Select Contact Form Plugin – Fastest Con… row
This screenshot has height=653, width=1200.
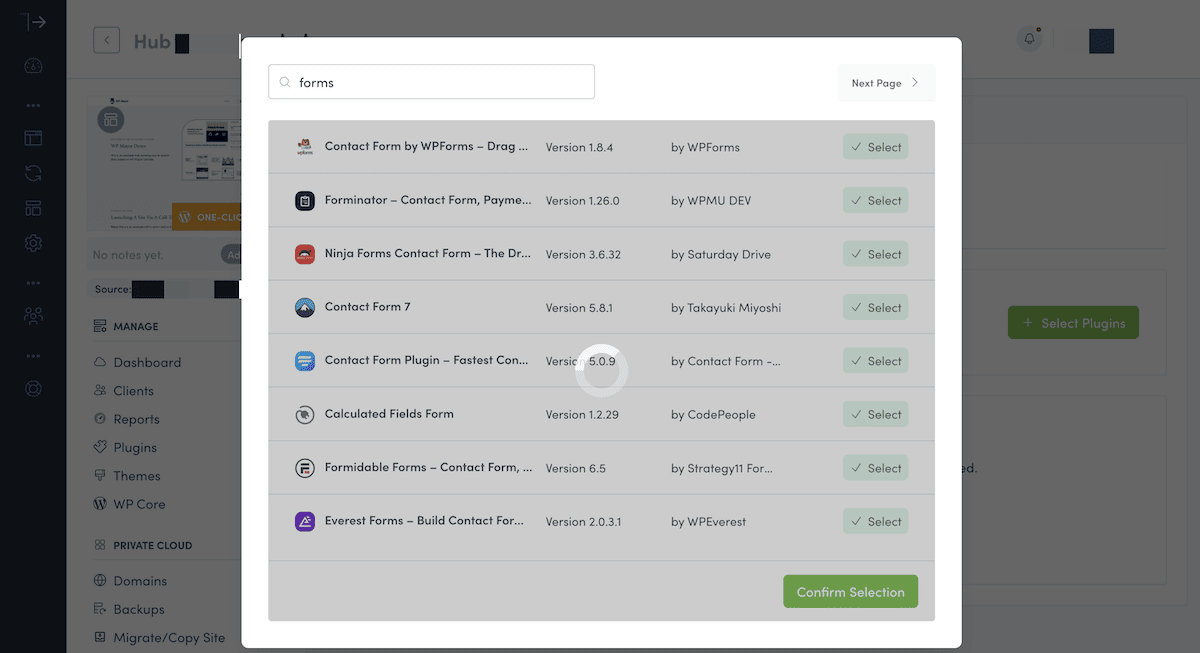tap(875, 361)
